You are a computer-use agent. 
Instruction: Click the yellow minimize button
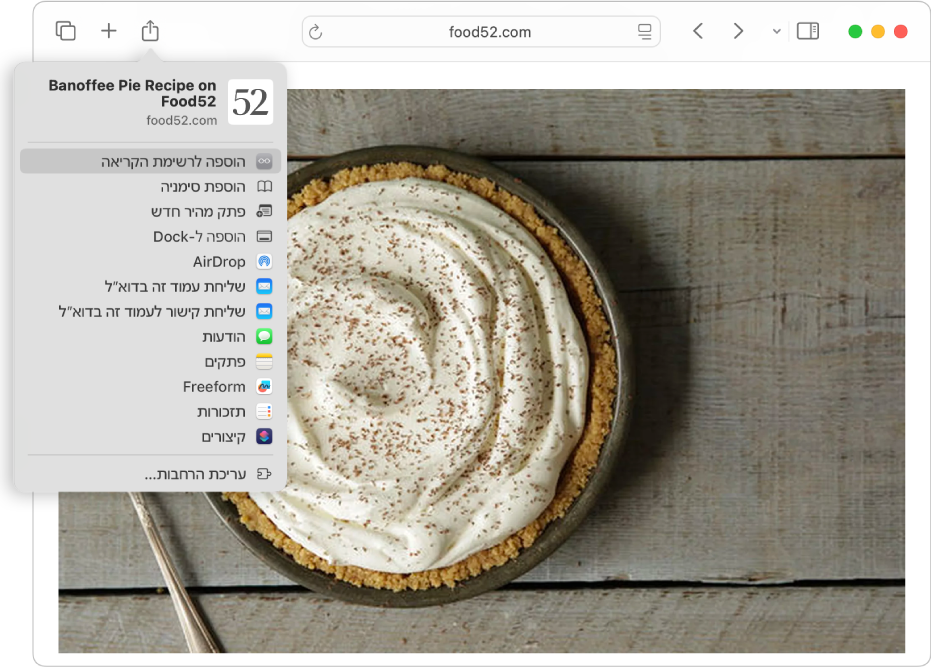(x=878, y=31)
